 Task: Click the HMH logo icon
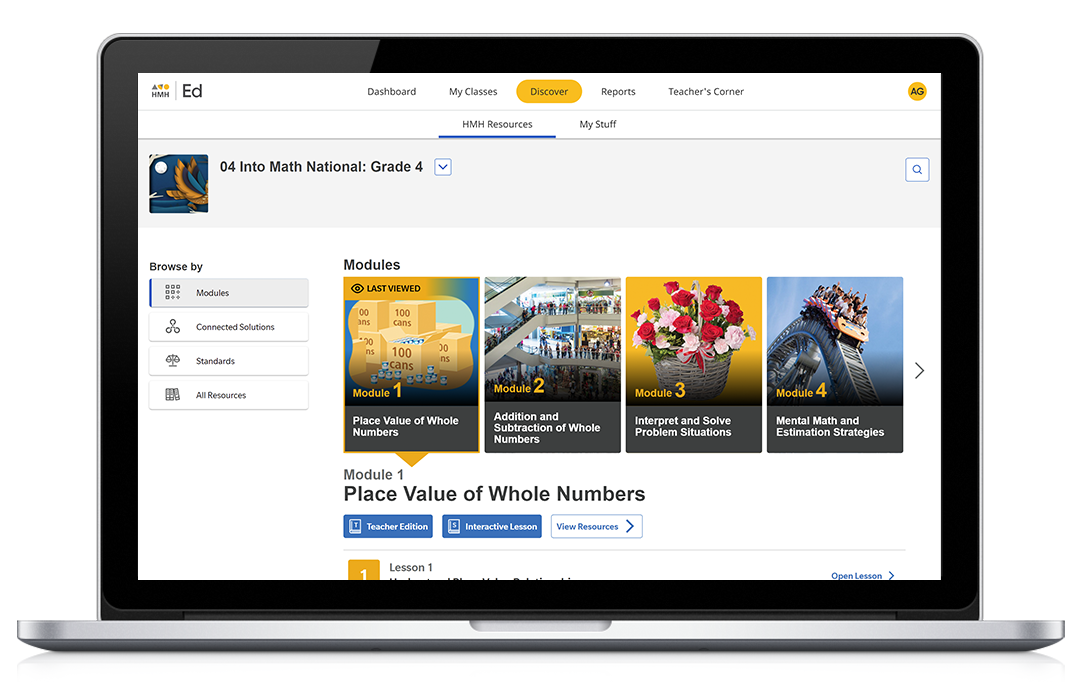click(x=160, y=91)
